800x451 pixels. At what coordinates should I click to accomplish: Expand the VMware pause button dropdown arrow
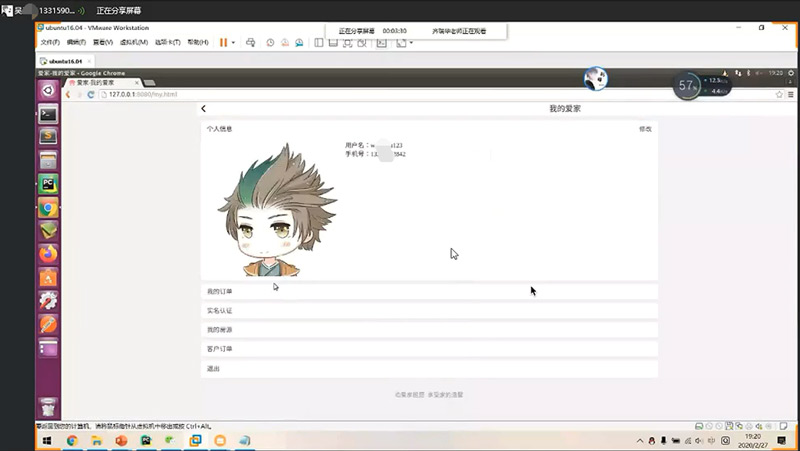pyautogui.click(x=233, y=42)
